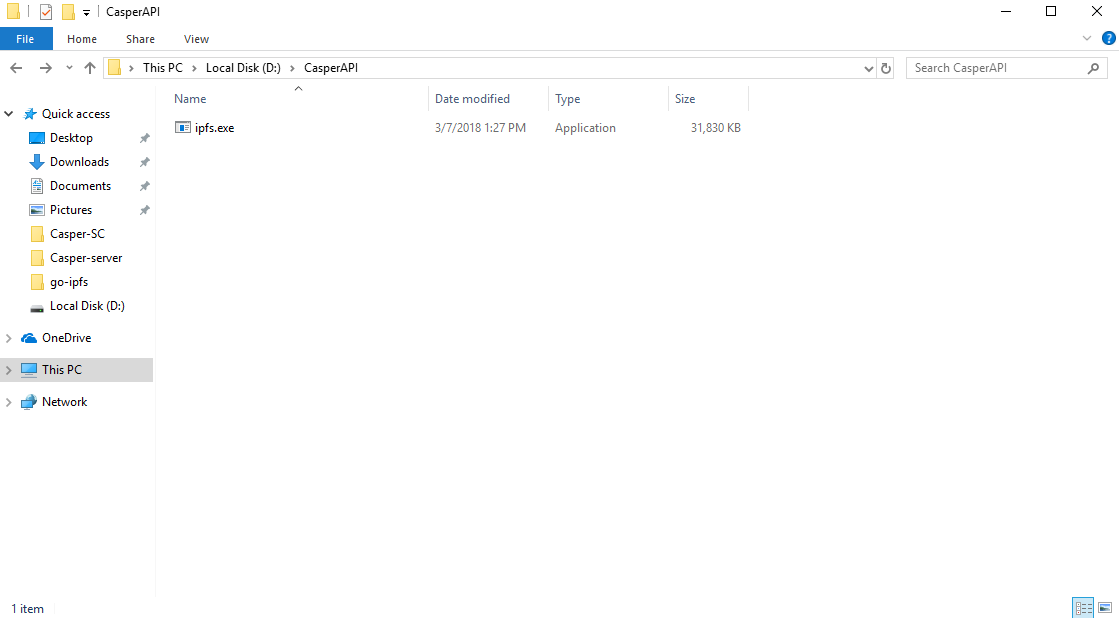Image resolution: width=1119 pixels, height=618 pixels.
Task: Open Documents in navigation pane
Action: pos(81,186)
